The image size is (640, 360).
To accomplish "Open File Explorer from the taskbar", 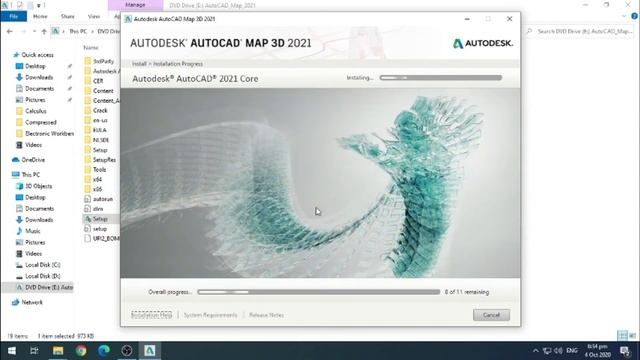I will [x=58, y=351].
